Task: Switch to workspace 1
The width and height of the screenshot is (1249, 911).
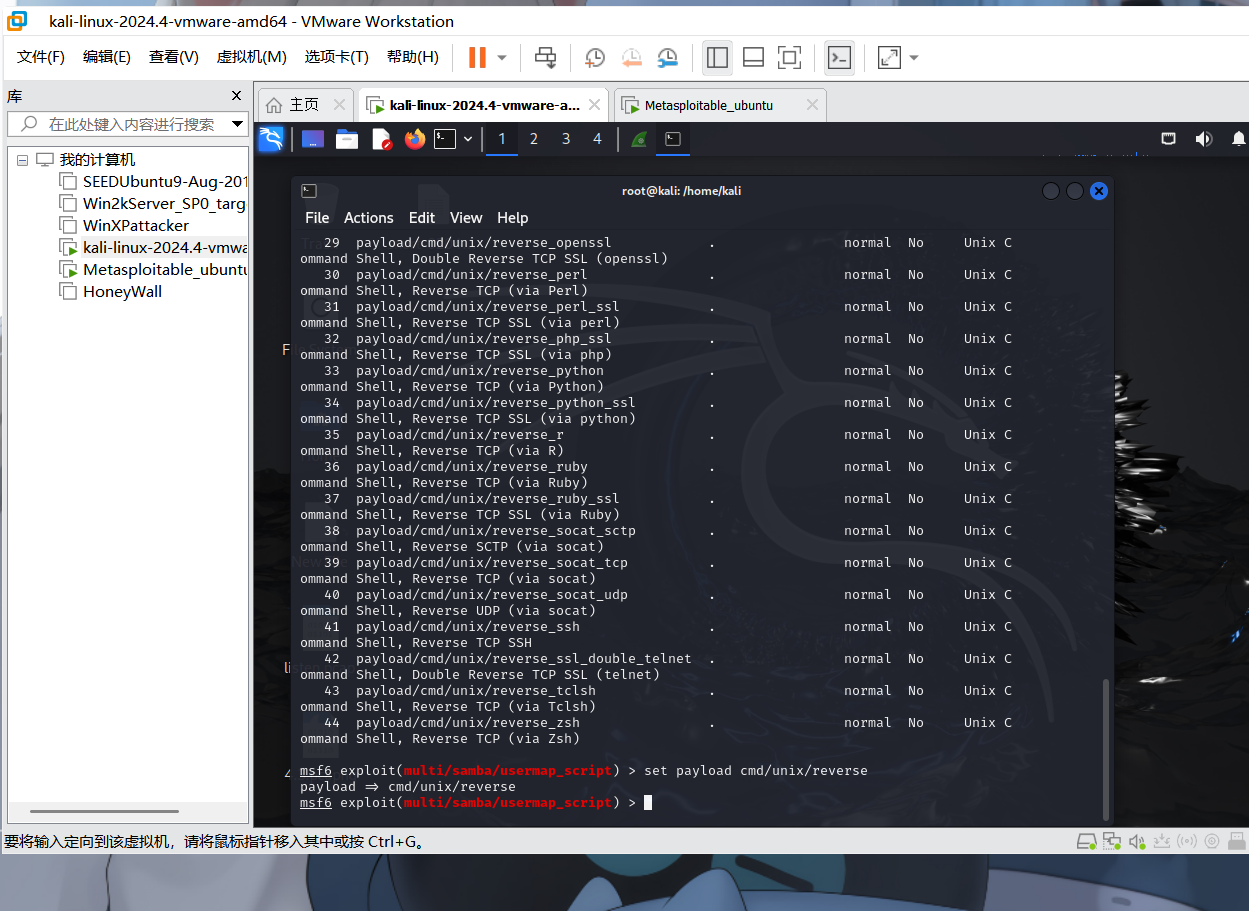Action: click(x=502, y=139)
